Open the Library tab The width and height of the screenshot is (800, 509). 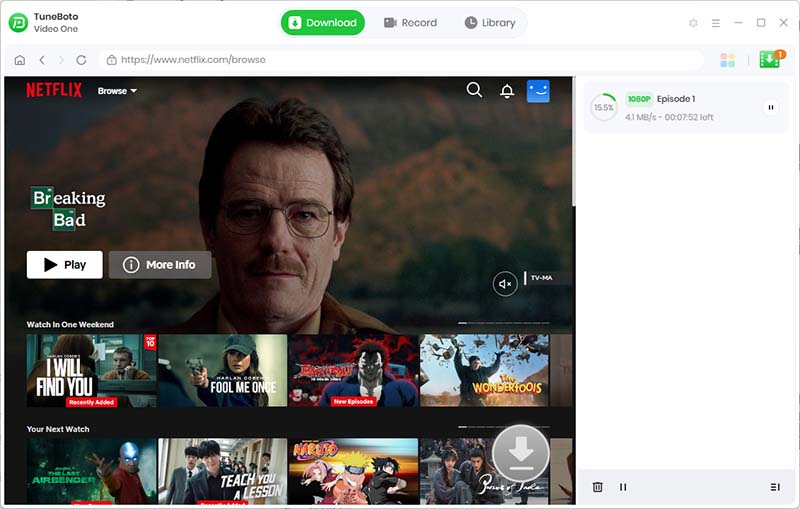[490, 22]
